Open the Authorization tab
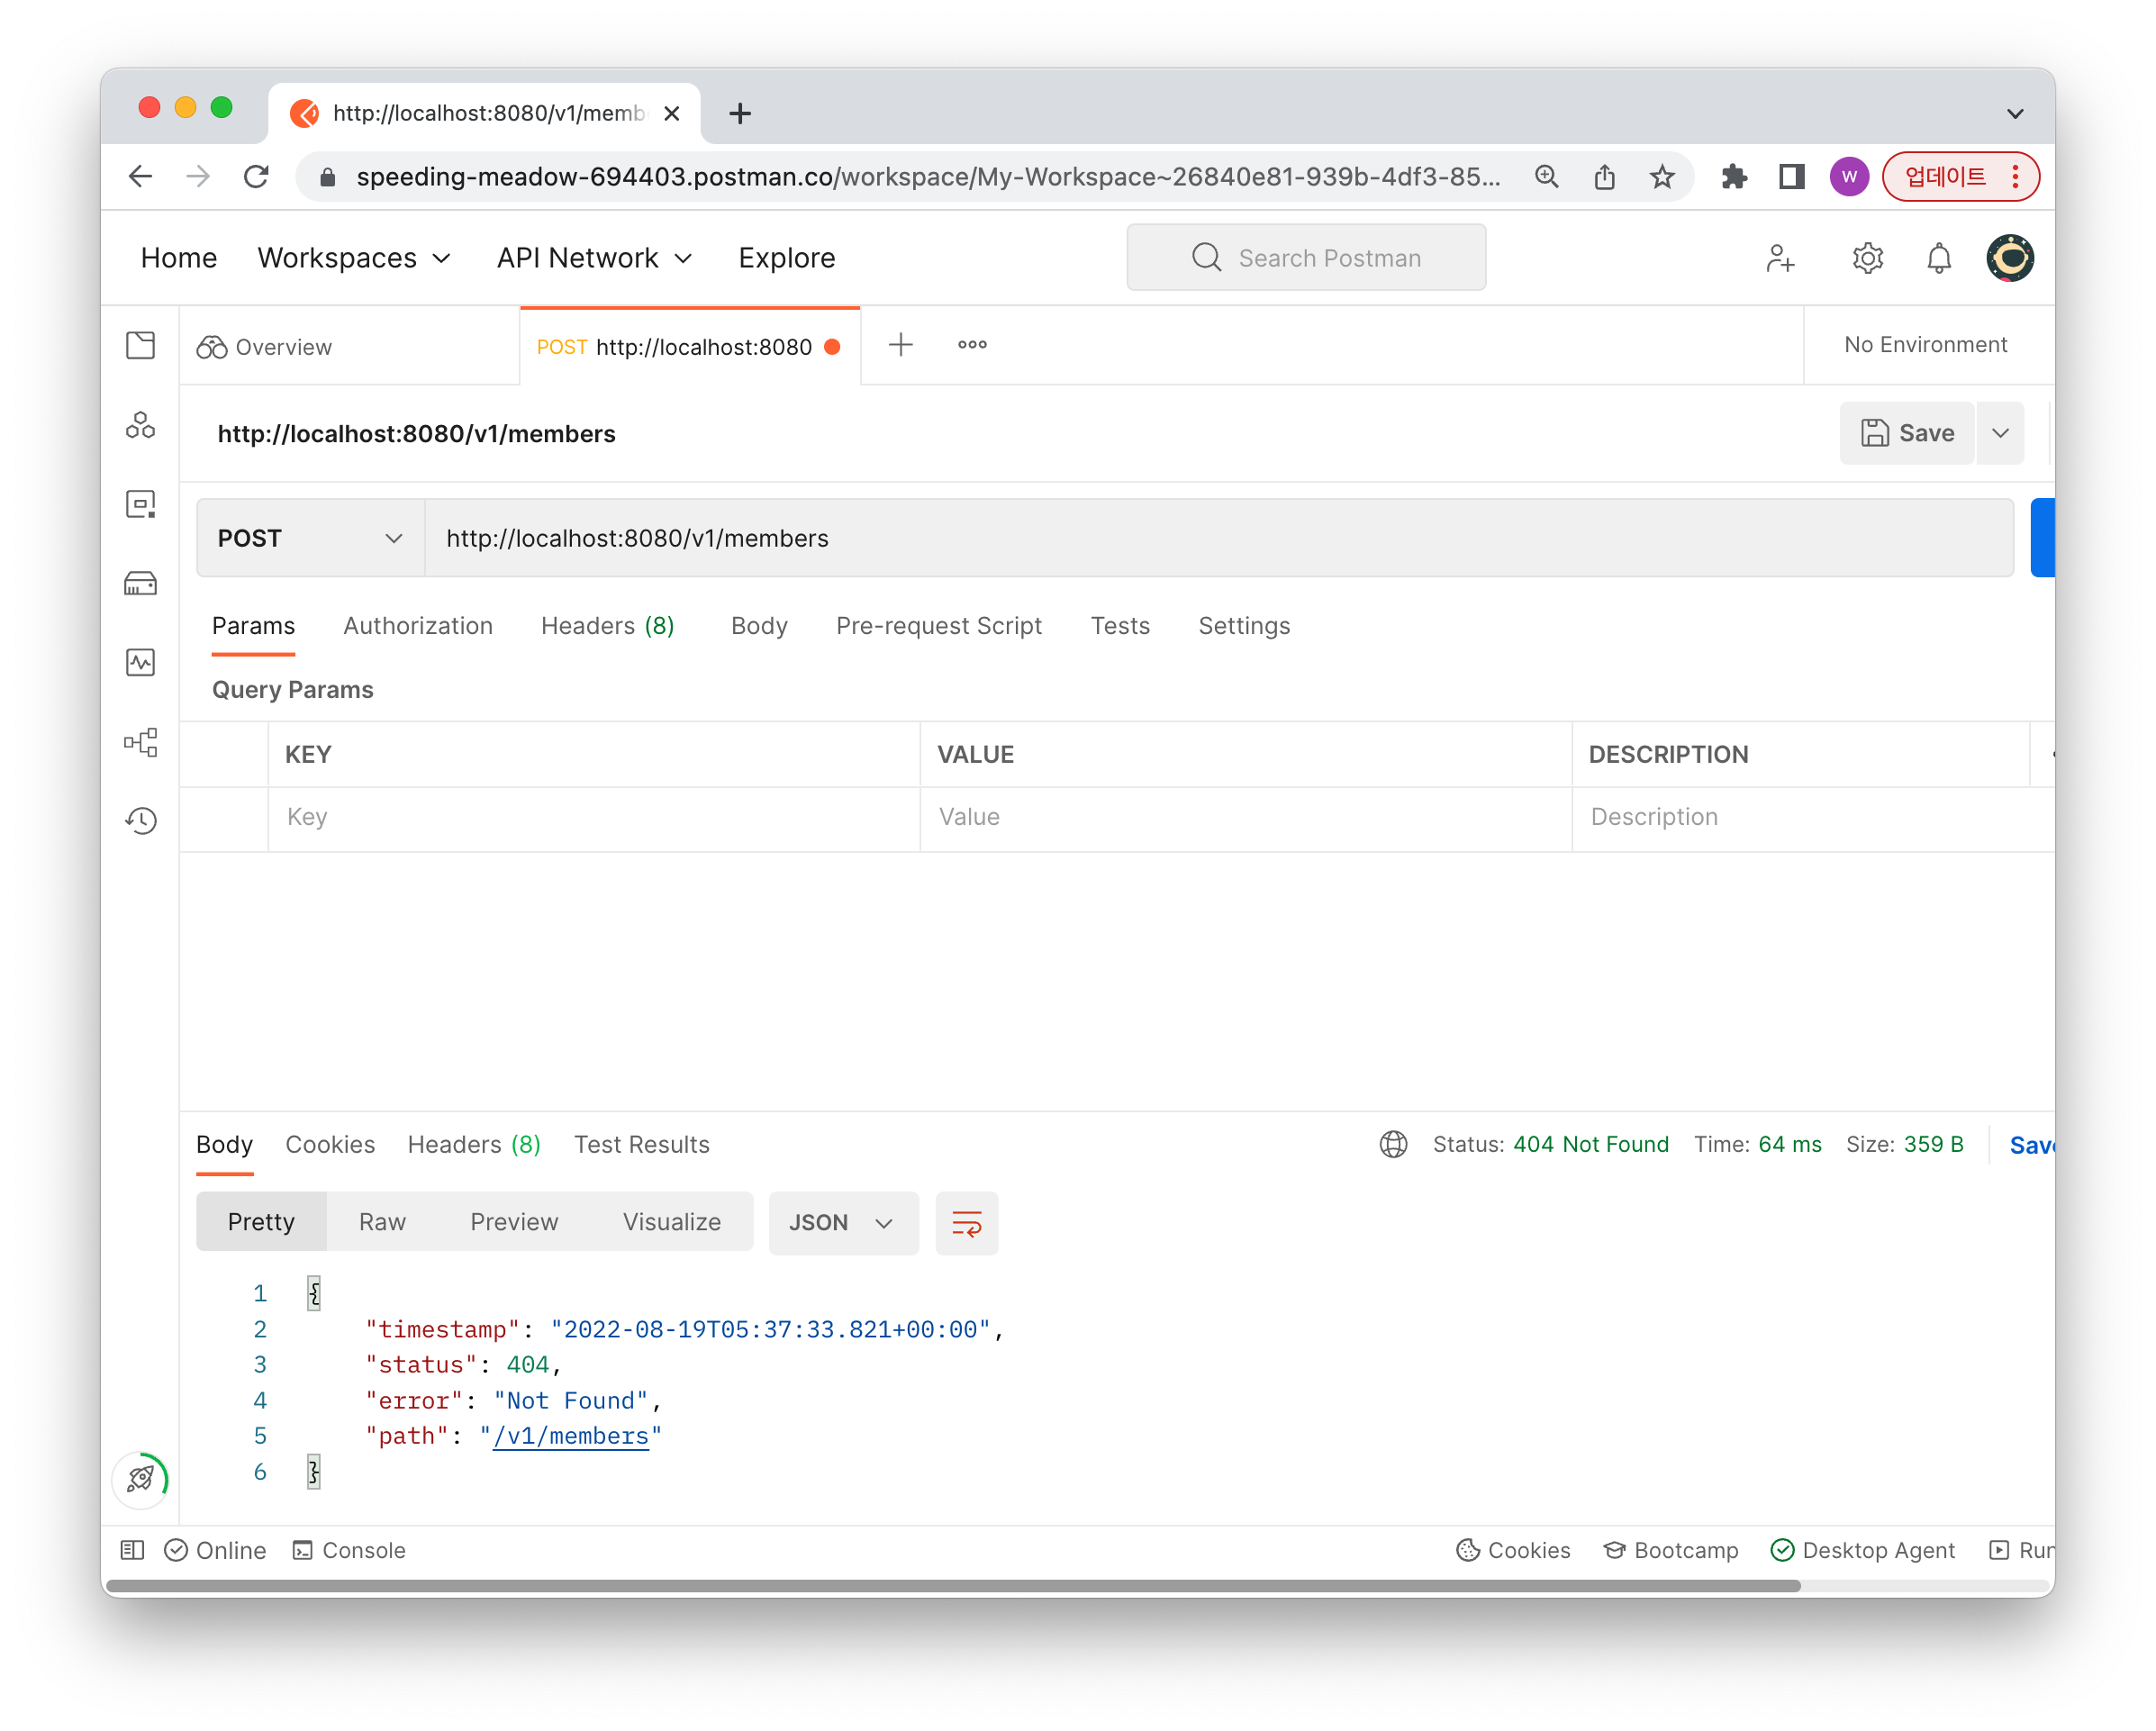 point(417,626)
